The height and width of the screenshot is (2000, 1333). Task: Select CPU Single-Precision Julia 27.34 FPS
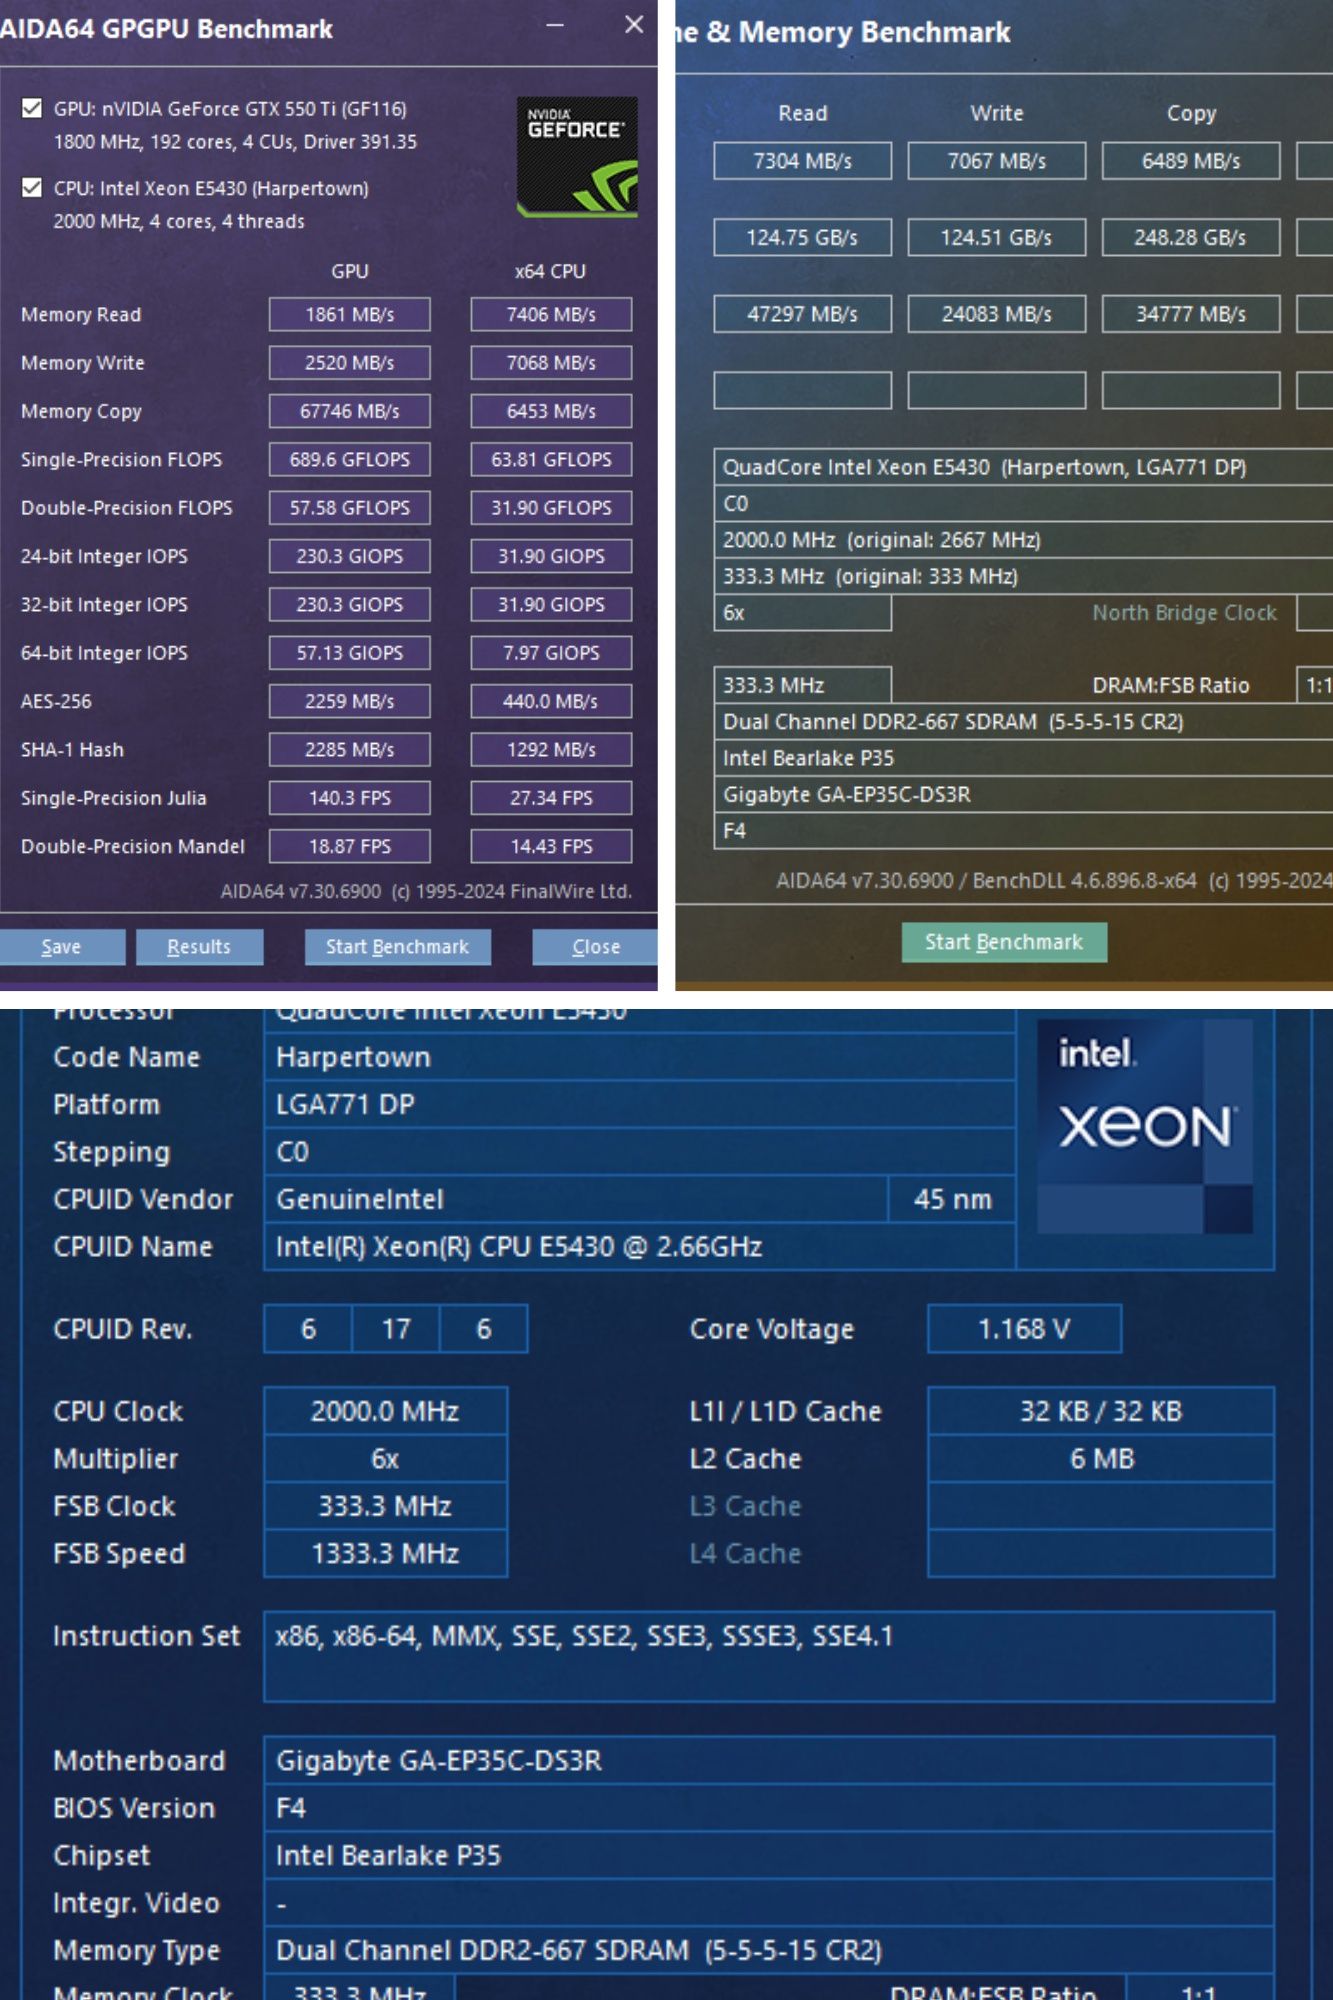point(551,797)
